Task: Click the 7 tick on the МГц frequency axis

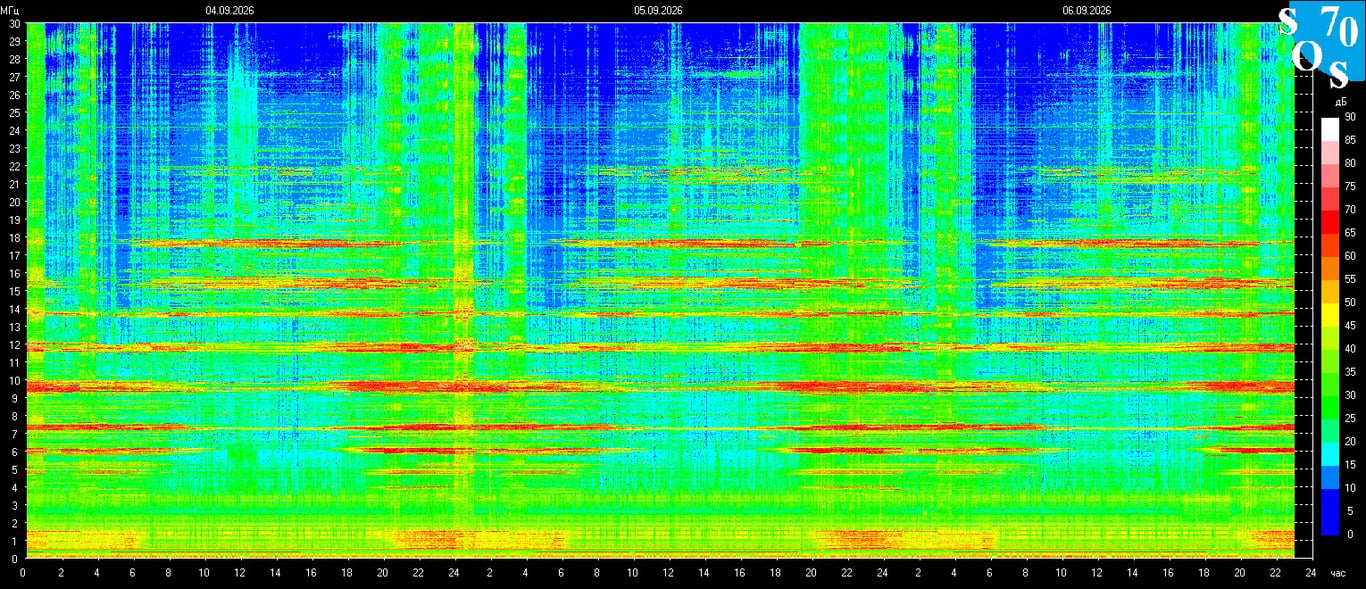Action: coord(17,434)
